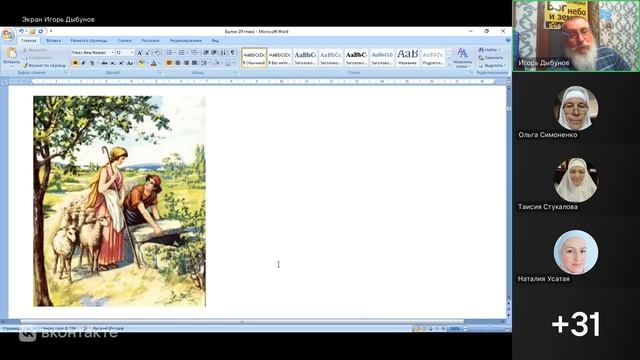640x360 pixels.
Task: Toggle italic formatting
Action: (x=83, y=63)
